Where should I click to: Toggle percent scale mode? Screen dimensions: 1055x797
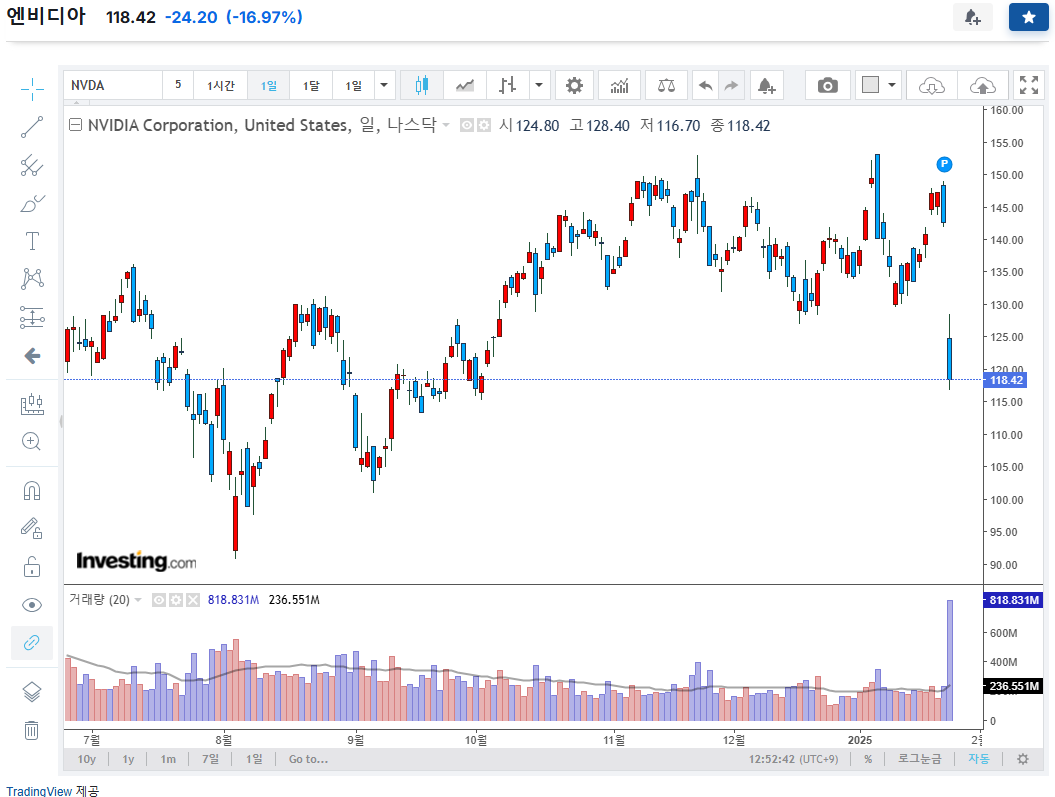(x=868, y=759)
